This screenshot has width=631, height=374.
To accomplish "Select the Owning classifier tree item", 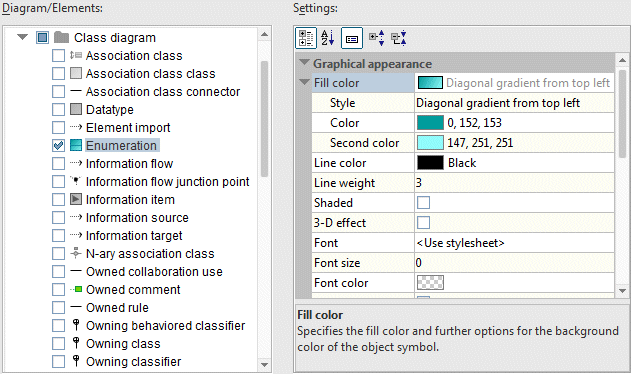I will pyautogui.click(x=134, y=362).
